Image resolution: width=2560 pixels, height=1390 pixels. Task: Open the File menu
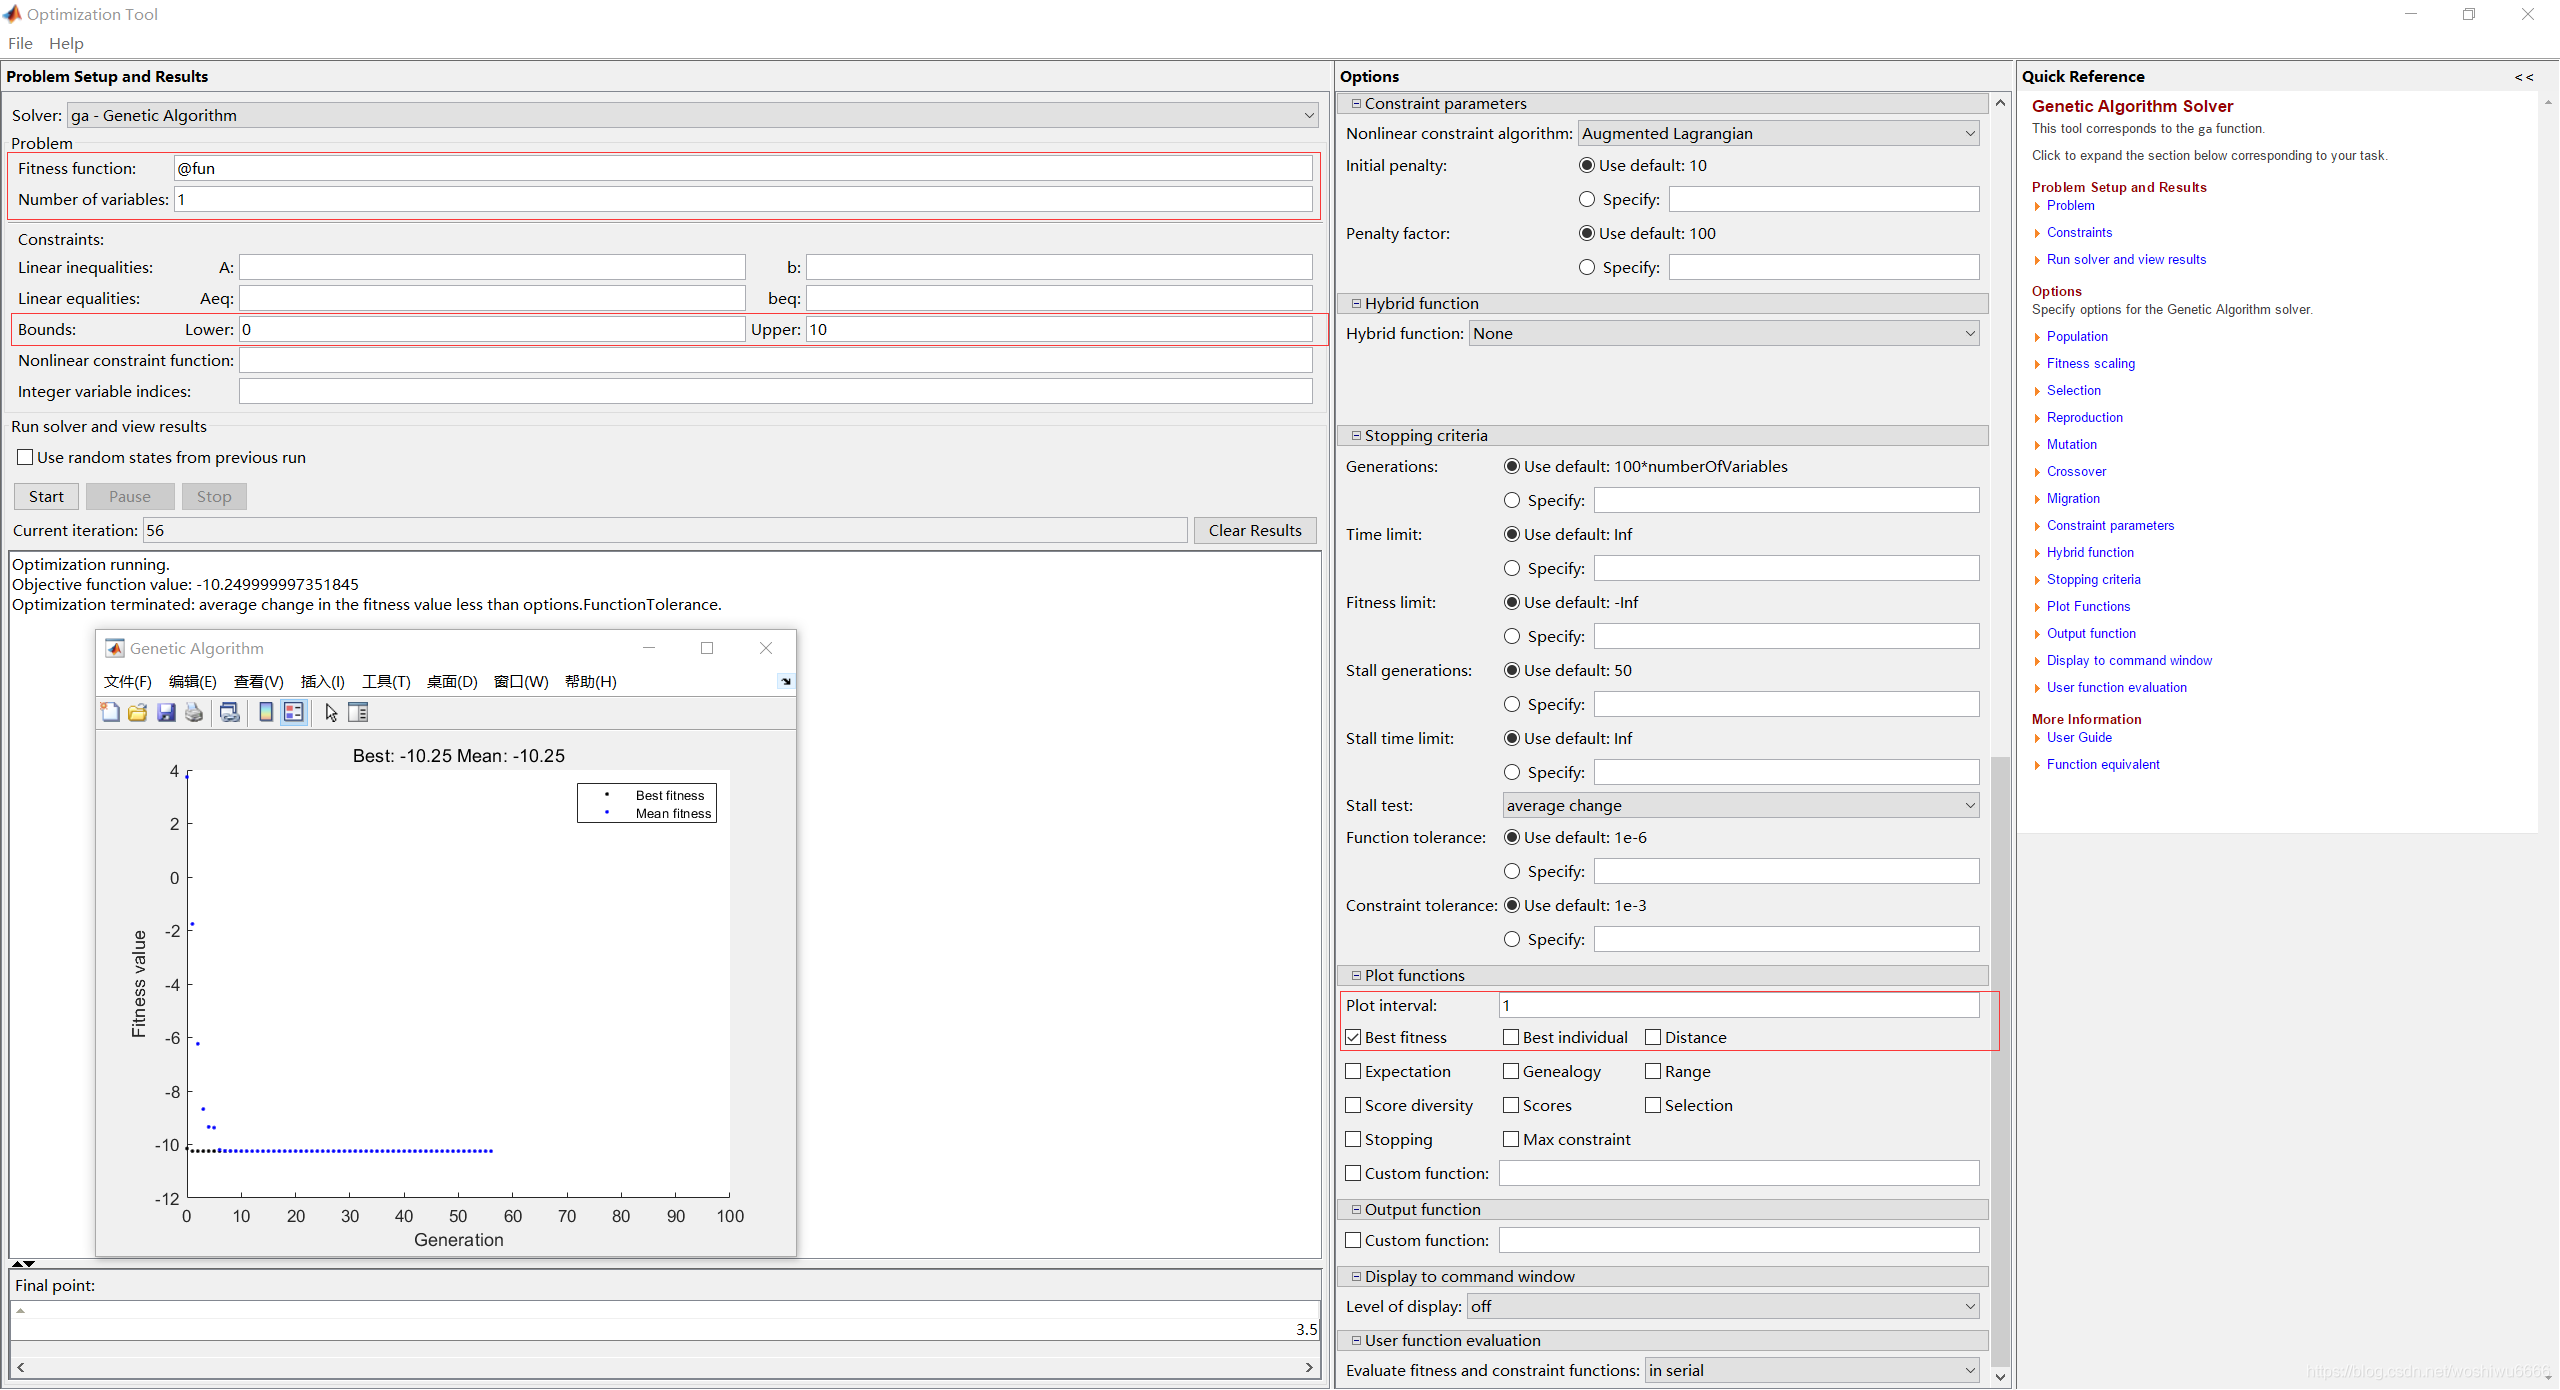[x=21, y=43]
